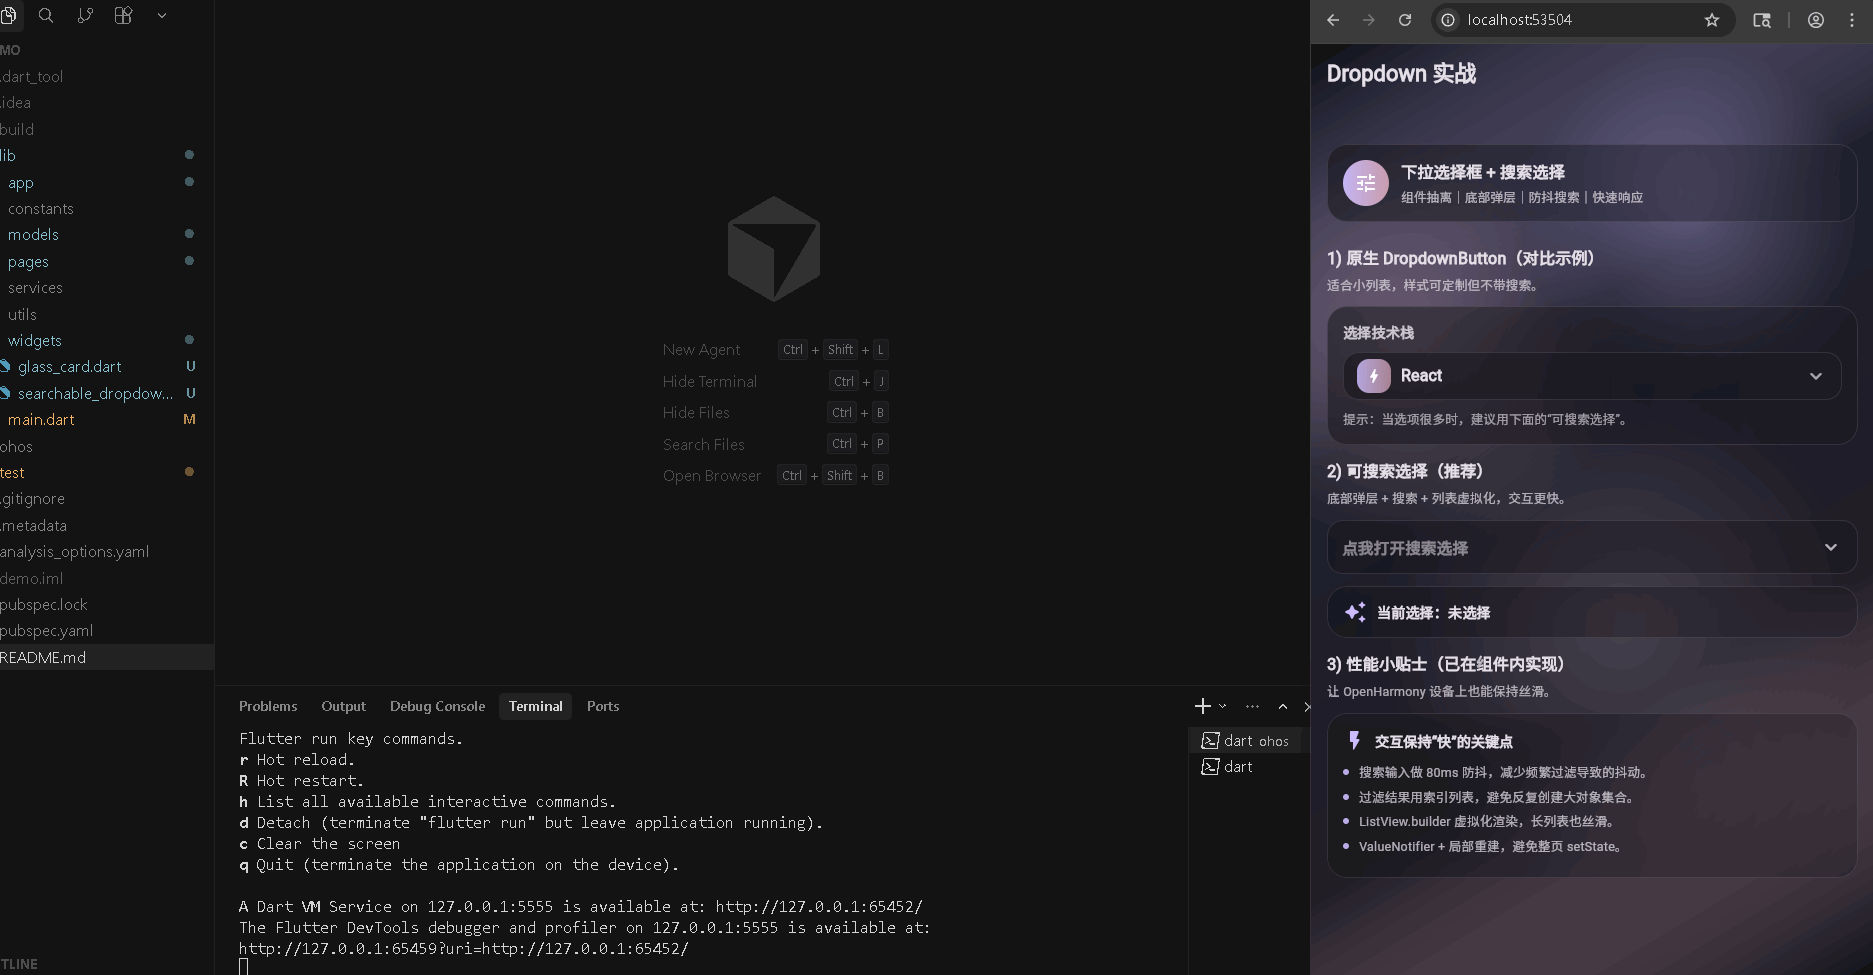This screenshot has height=975, width=1873.
Task: Click the browser back arrow
Action: [1333, 20]
